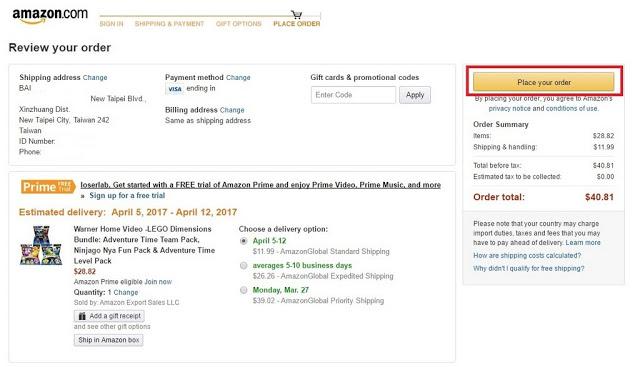Change the billing address
This screenshot has width=640, height=367.
point(232,110)
